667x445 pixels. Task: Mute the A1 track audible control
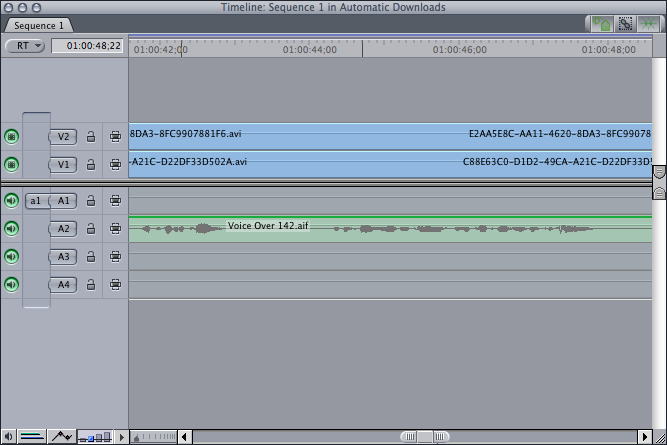[11, 201]
